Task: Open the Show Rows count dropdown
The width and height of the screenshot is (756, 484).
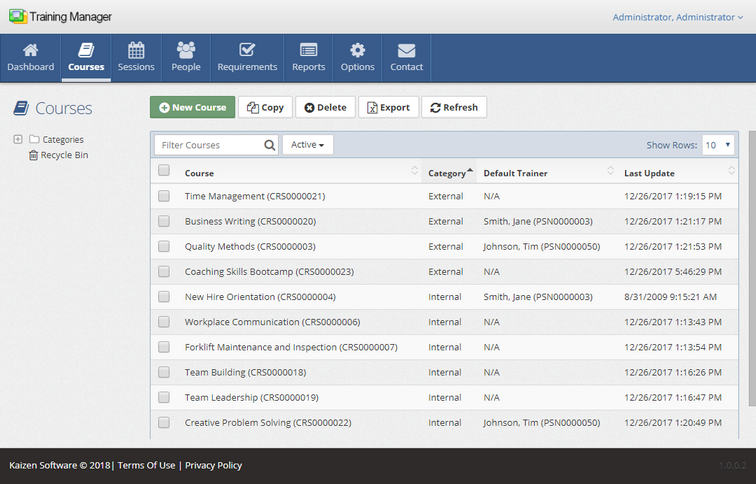Action: [718, 145]
